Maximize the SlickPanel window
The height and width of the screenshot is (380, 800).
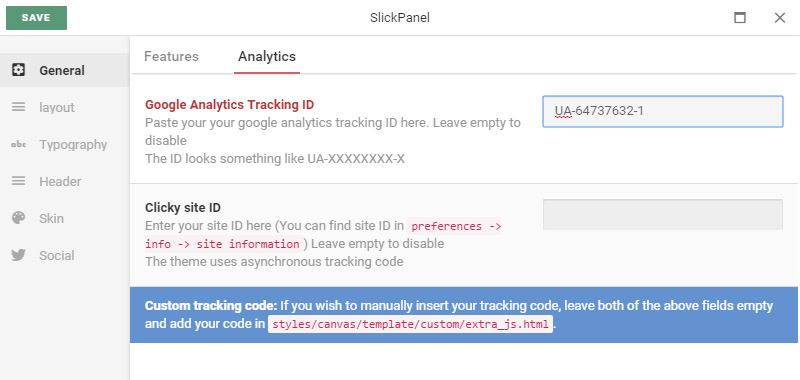coord(740,18)
